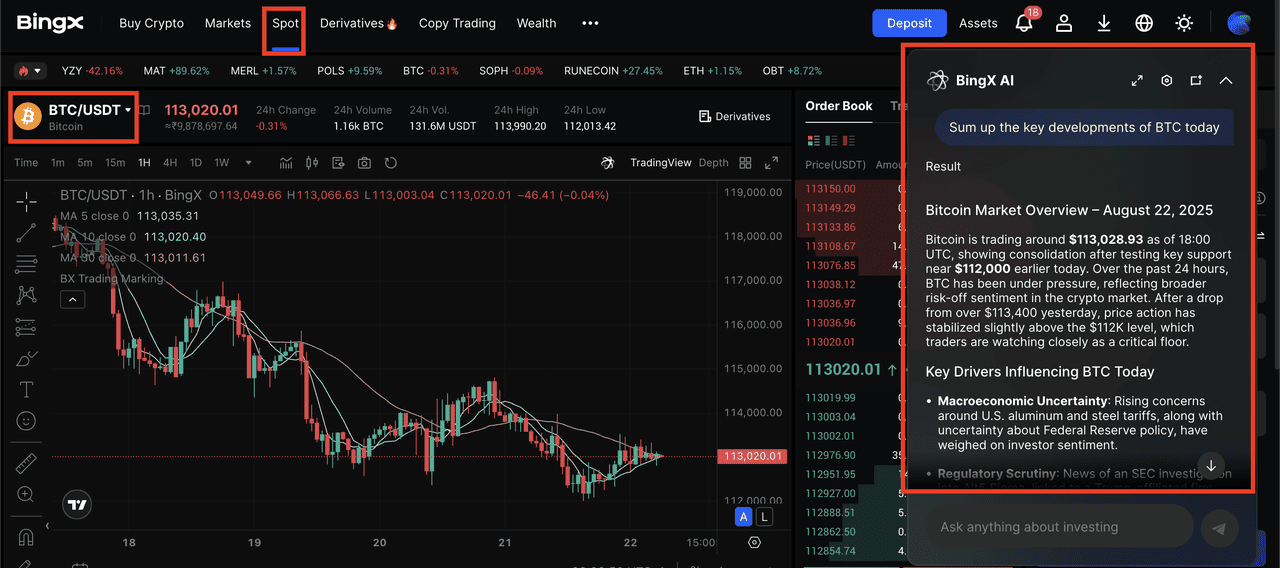Screen dimensions: 1280x568
Task: Click the BingX logo
Action: click(50, 22)
